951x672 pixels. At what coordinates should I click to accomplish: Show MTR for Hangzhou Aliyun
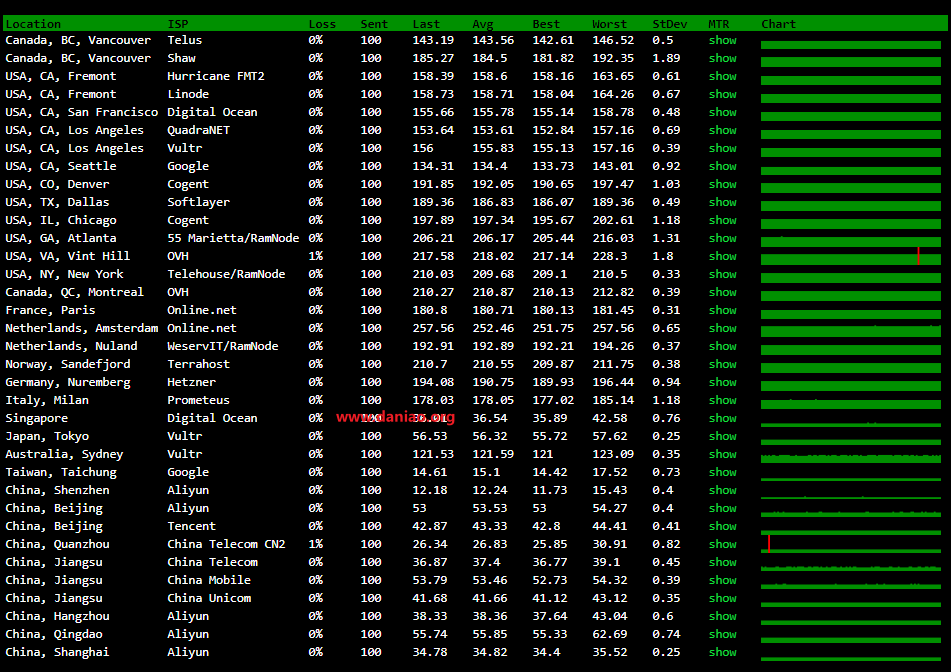[722, 616]
